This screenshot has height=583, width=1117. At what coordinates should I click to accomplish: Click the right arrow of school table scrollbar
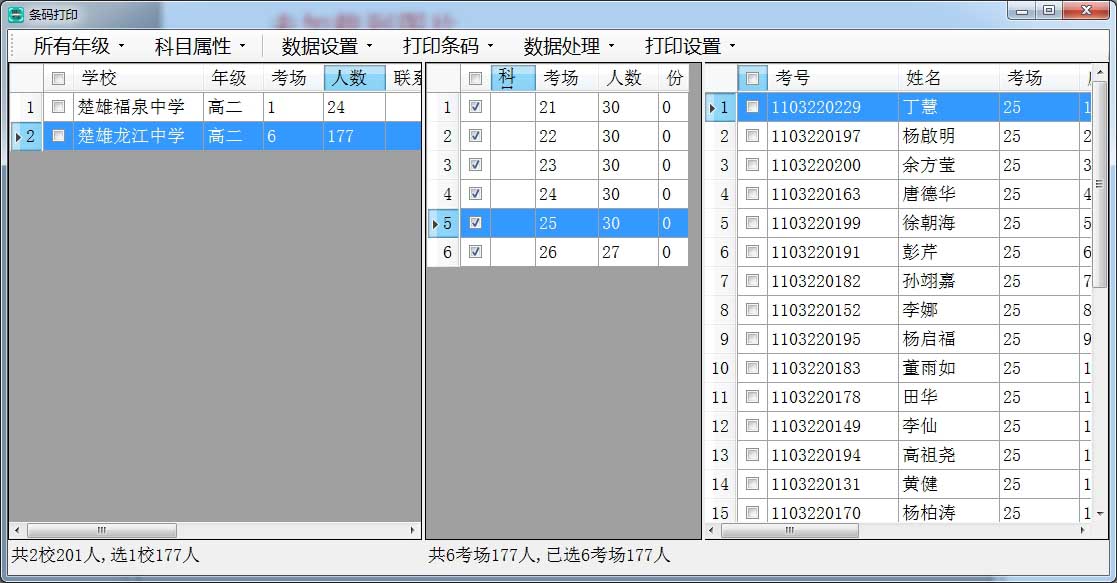click(x=412, y=530)
